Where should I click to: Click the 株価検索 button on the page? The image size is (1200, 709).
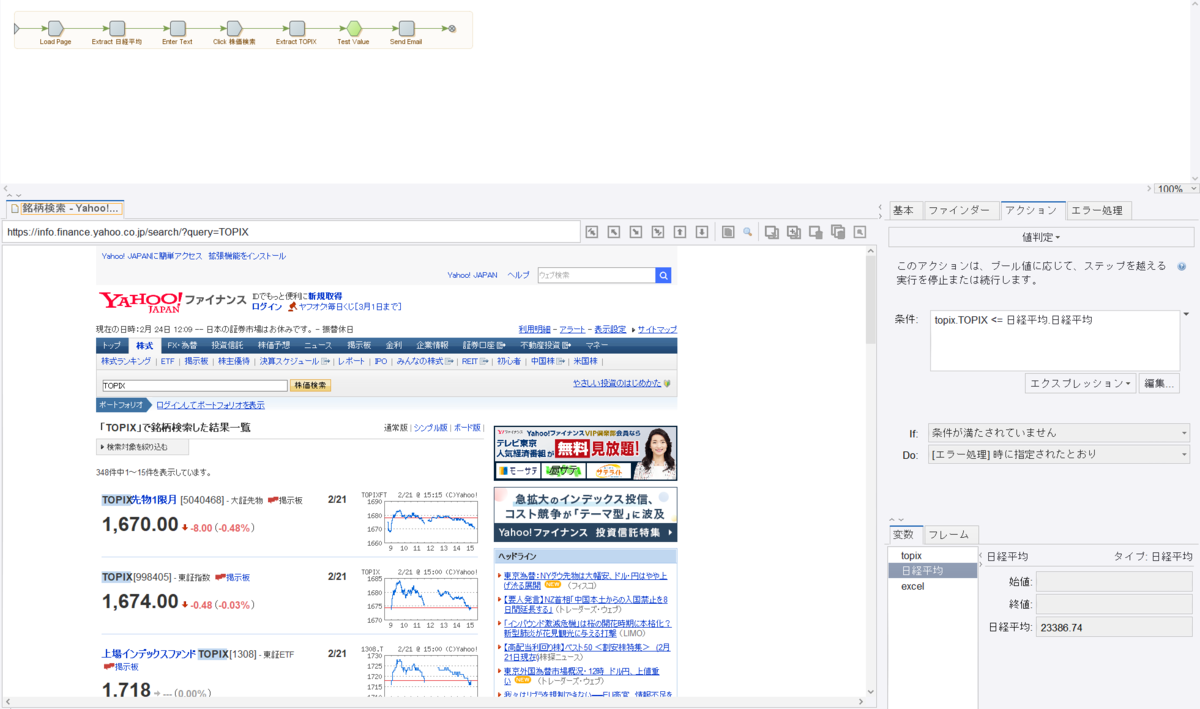pos(310,385)
